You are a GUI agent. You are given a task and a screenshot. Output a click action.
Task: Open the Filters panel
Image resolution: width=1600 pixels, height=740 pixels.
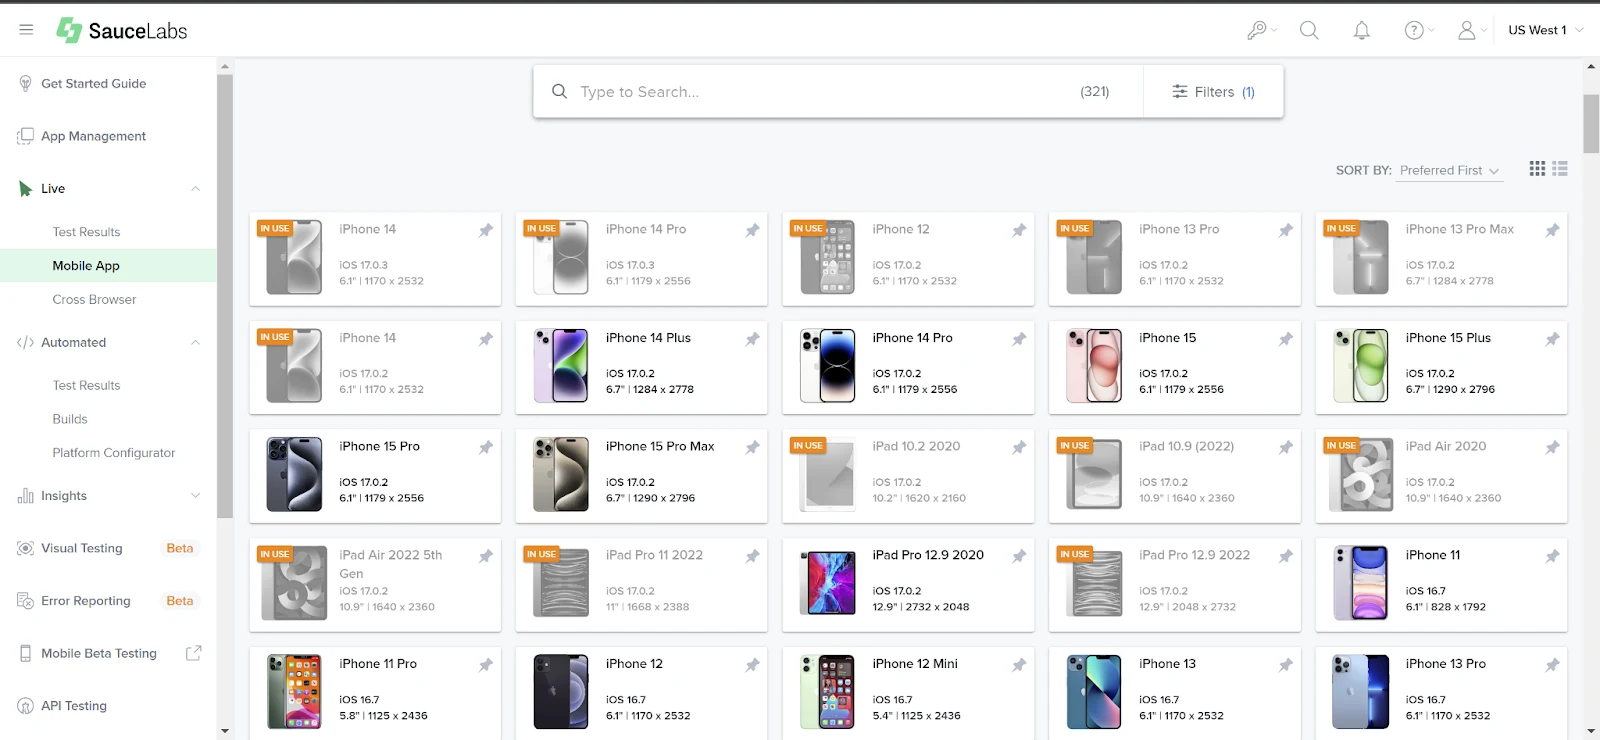[x=1213, y=92]
